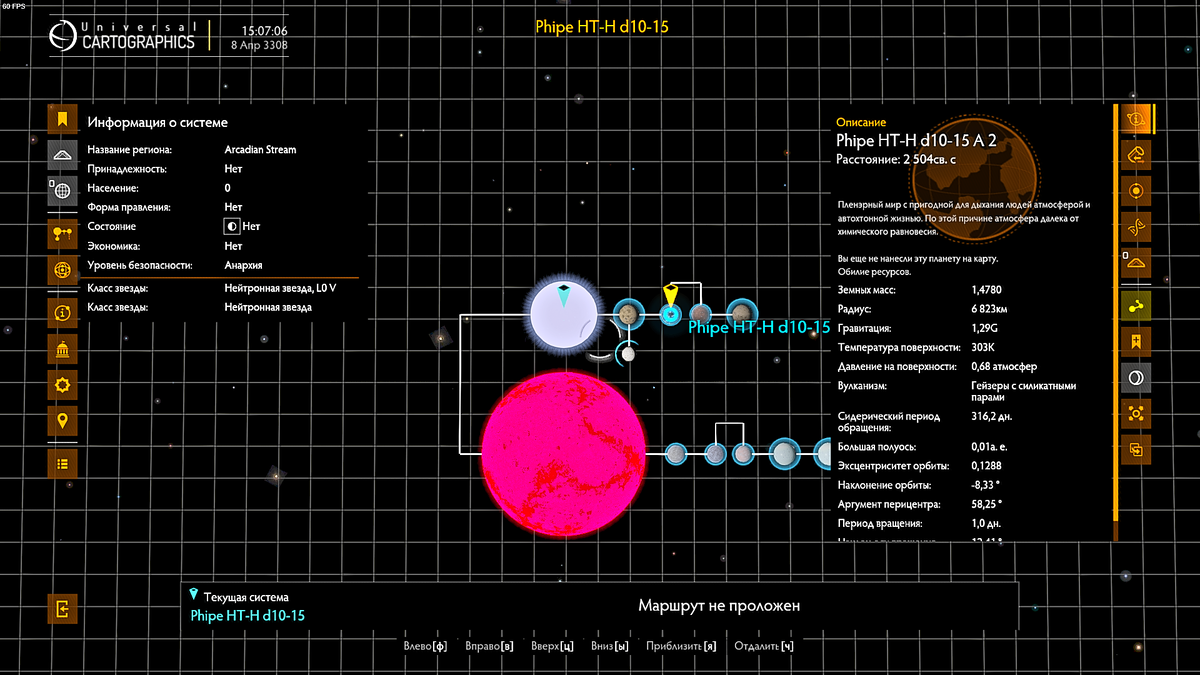Click the exit map icon at bottom left

[62, 607]
